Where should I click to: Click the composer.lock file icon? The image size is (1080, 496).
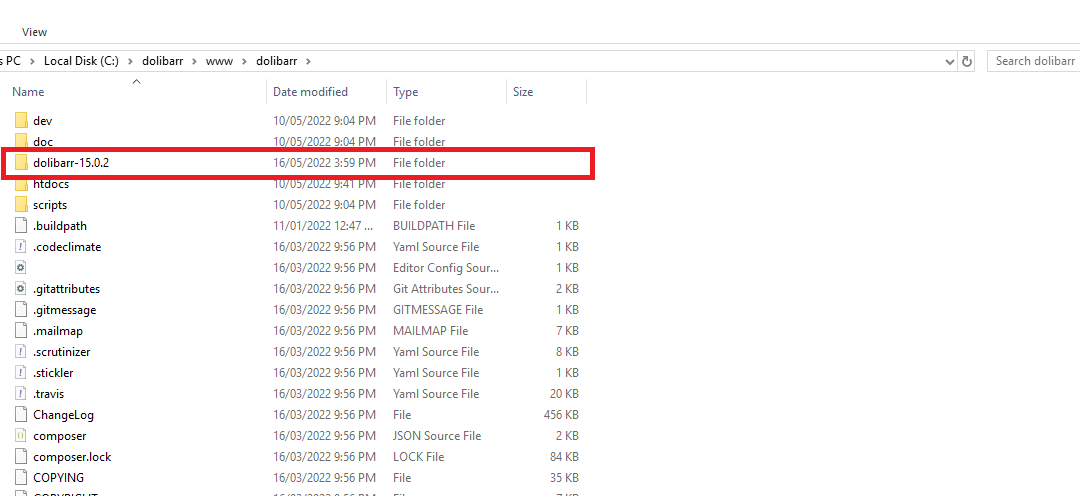click(x=21, y=457)
